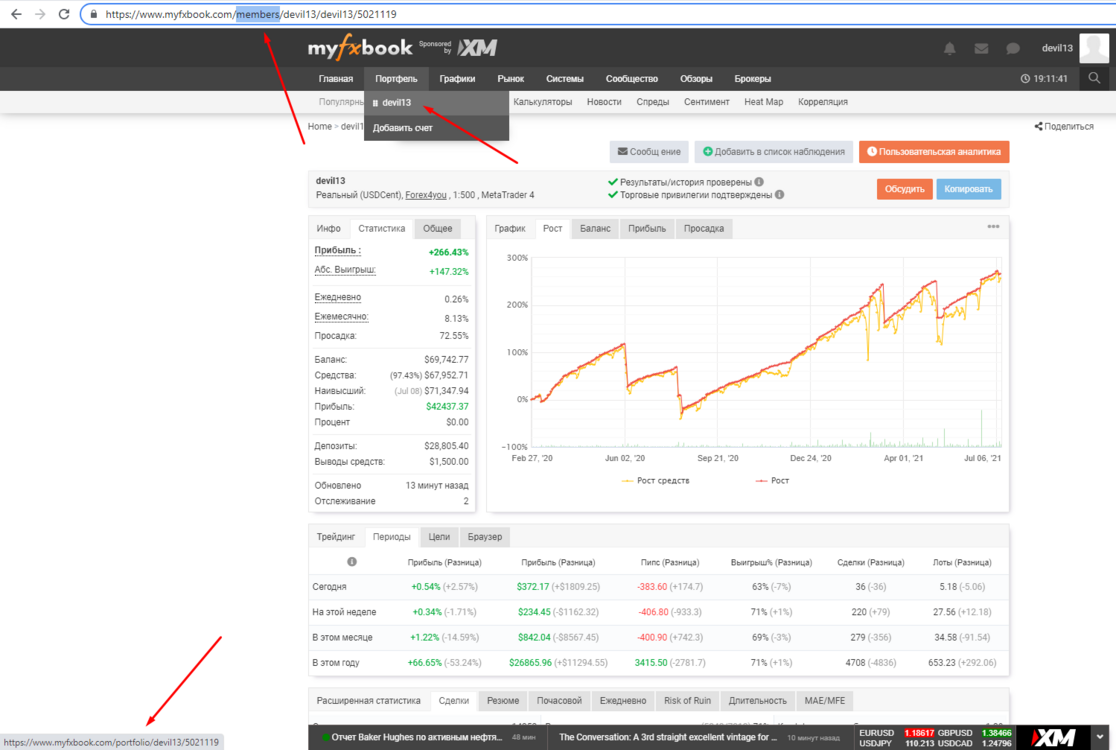1116x750 pixels.
Task: Click the browser forward arrow
Action: click(40, 14)
